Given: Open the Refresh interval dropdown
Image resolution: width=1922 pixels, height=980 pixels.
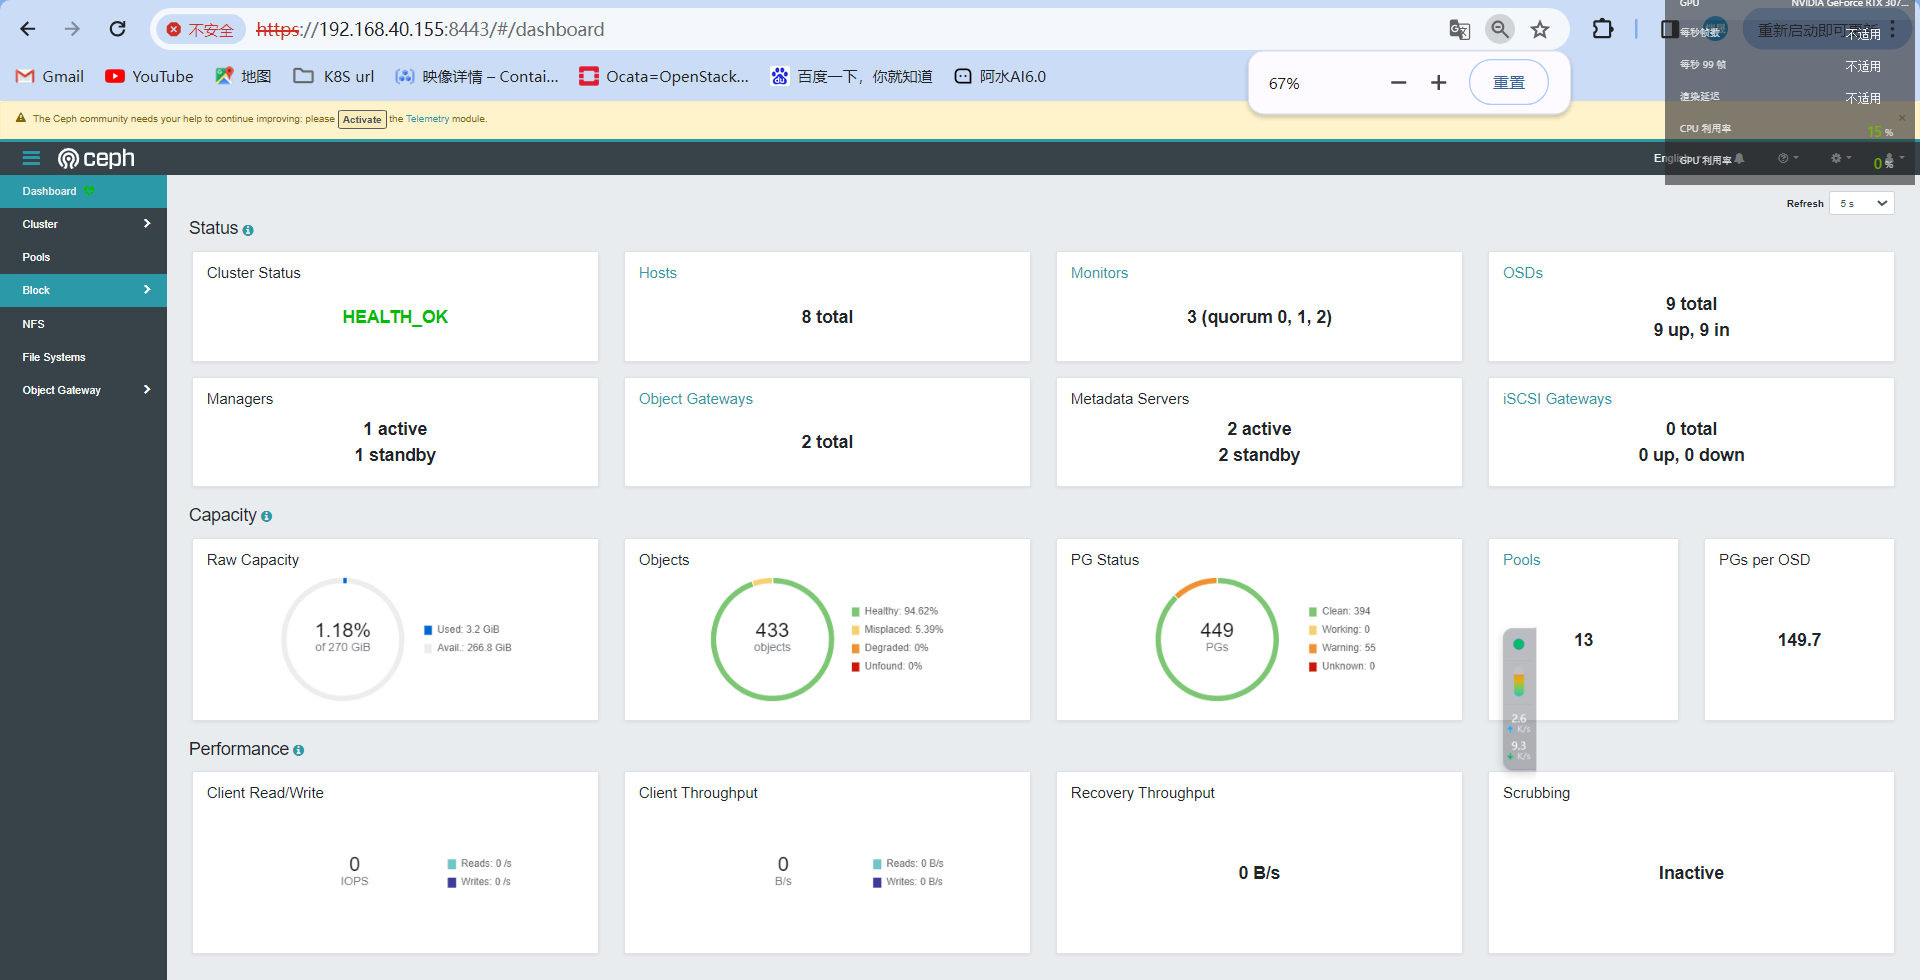Looking at the screenshot, I should 1861,203.
